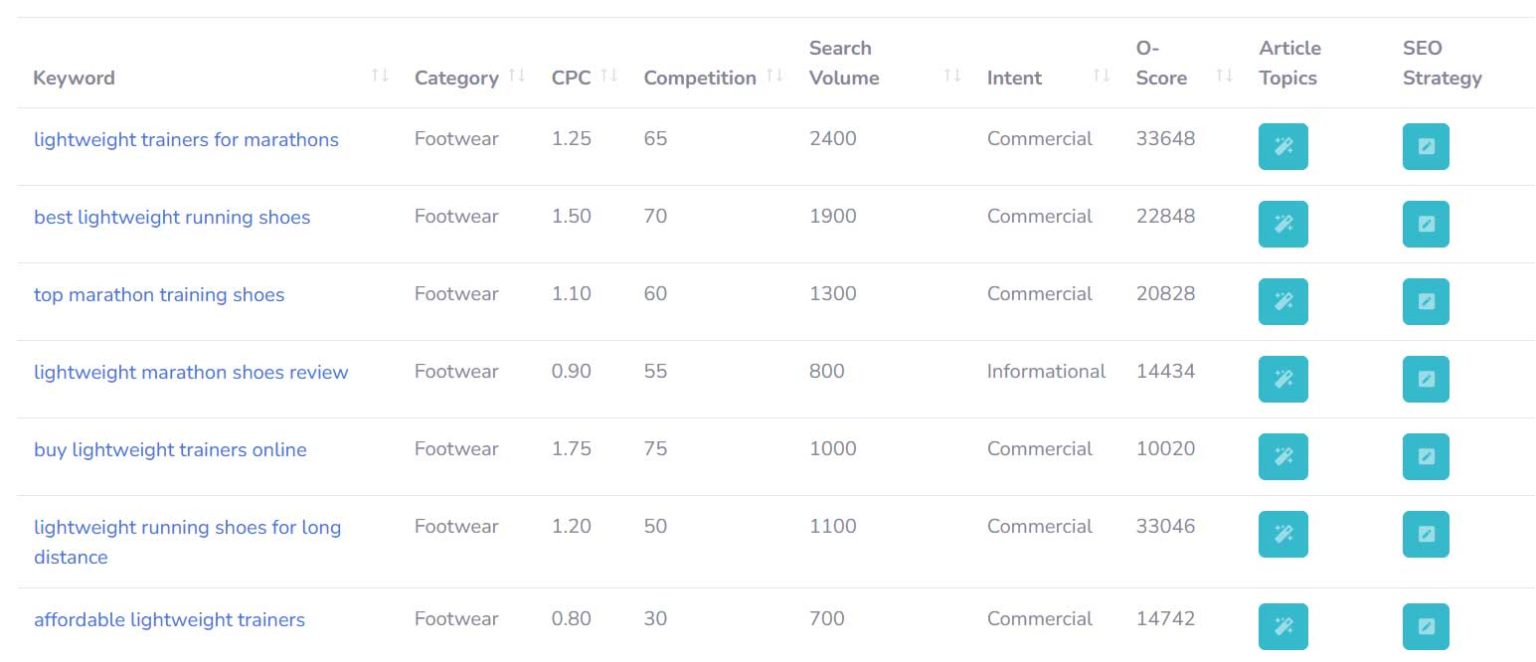
Task: Open the keyword buy lightweight trainers online
Action: 170,449
